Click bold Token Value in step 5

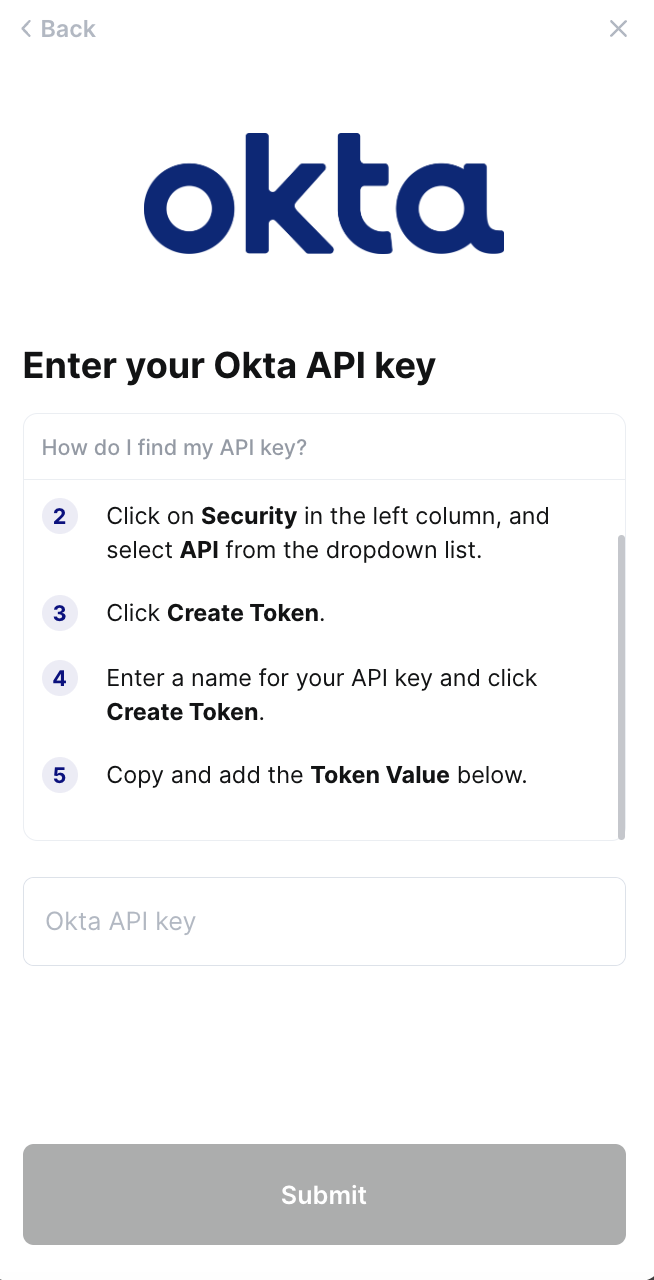(380, 775)
